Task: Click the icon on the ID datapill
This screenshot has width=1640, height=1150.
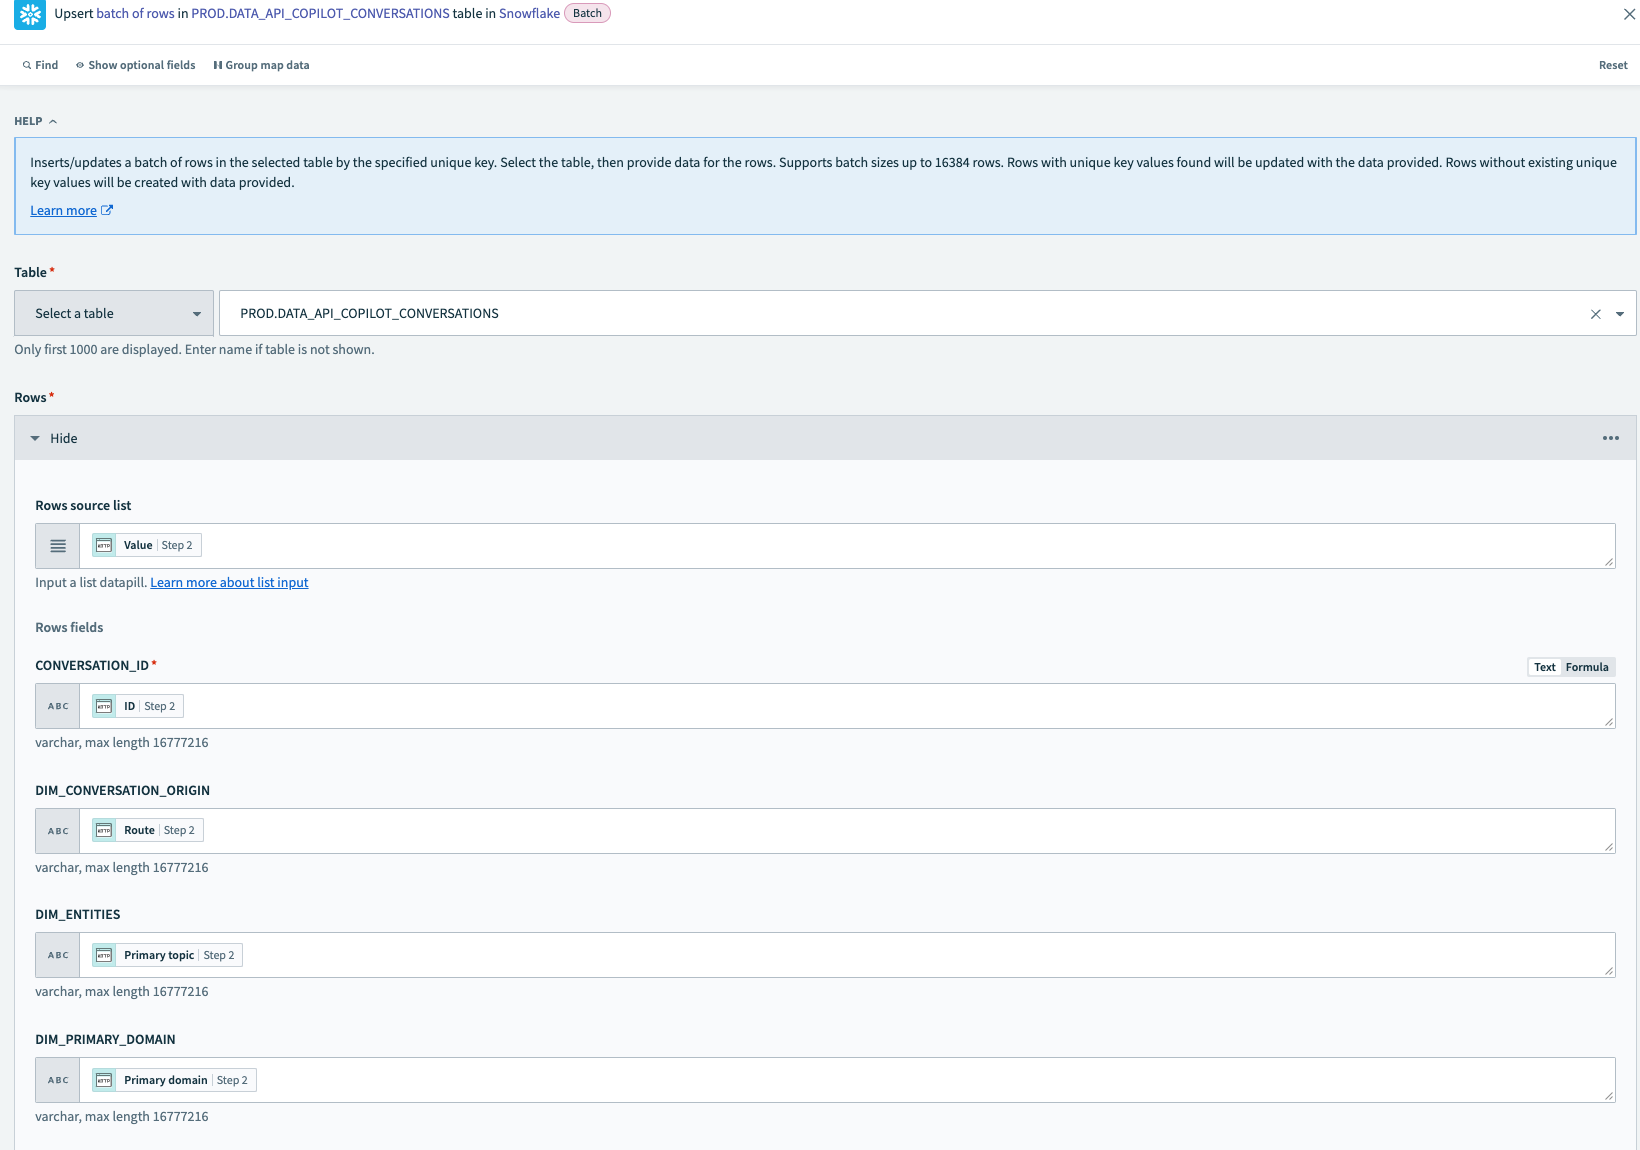Action: pos(104,706)
